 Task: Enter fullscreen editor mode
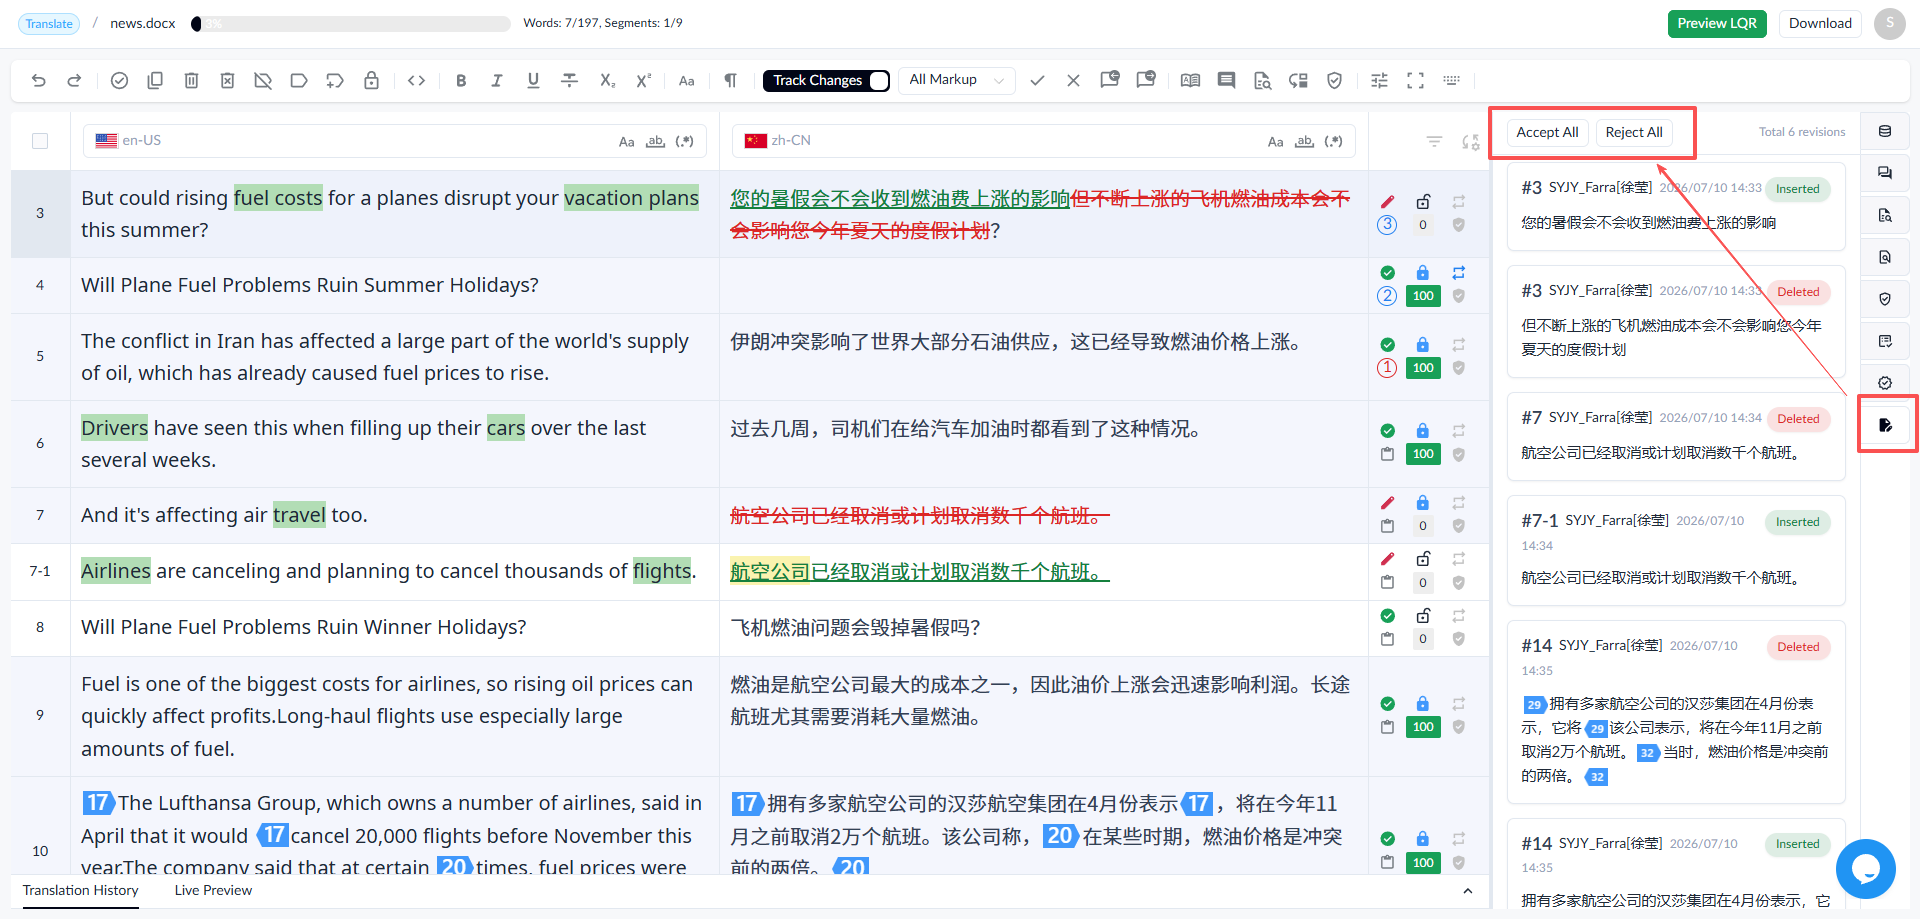1415,81
